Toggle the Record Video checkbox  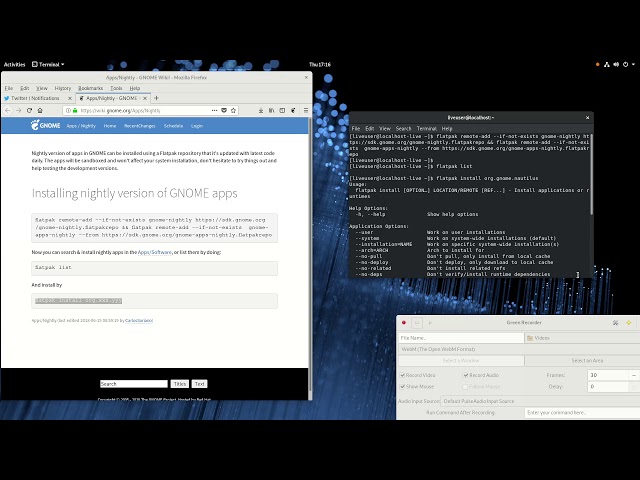pos(402,375)
